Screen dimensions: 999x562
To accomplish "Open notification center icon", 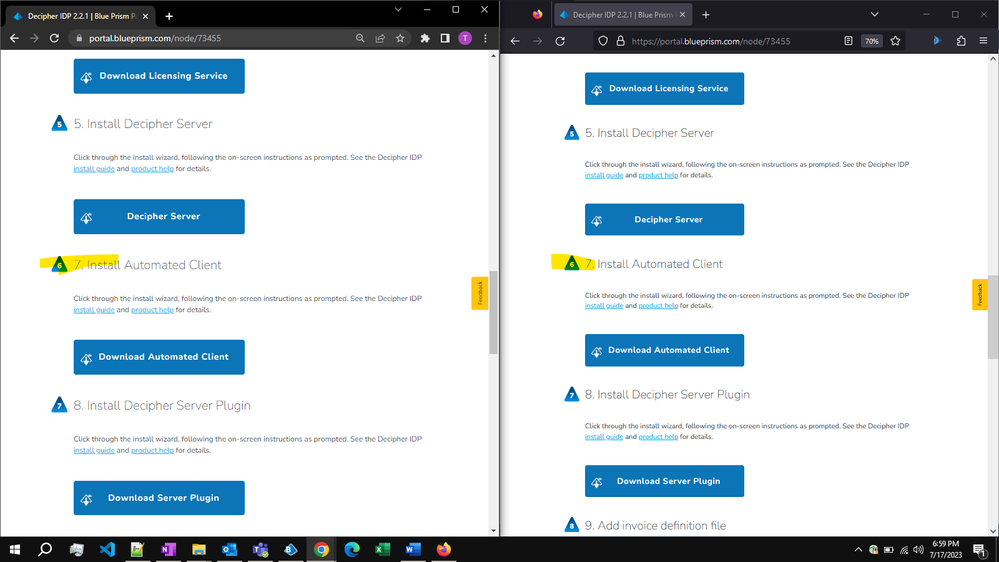I will pos(979,549).
